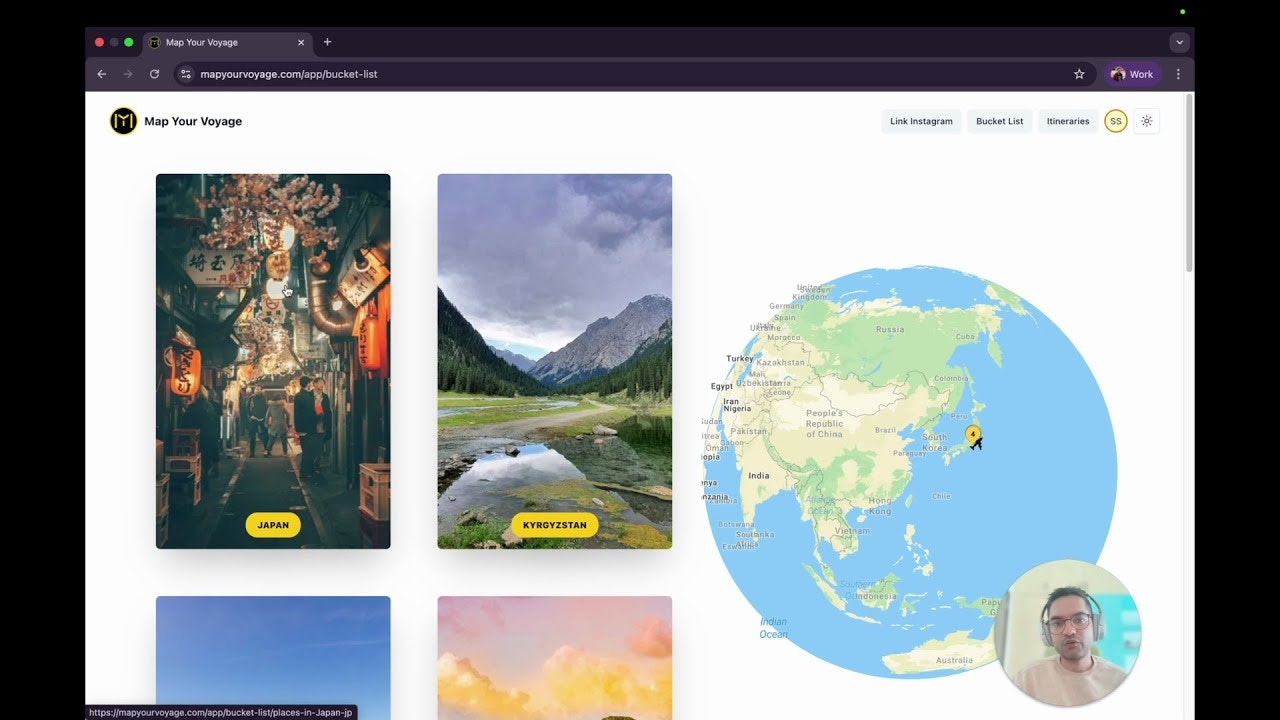The width and height of the screenshot is (1280, 720).
Task: Click the Link Instagram button
Action: point(920,121)
